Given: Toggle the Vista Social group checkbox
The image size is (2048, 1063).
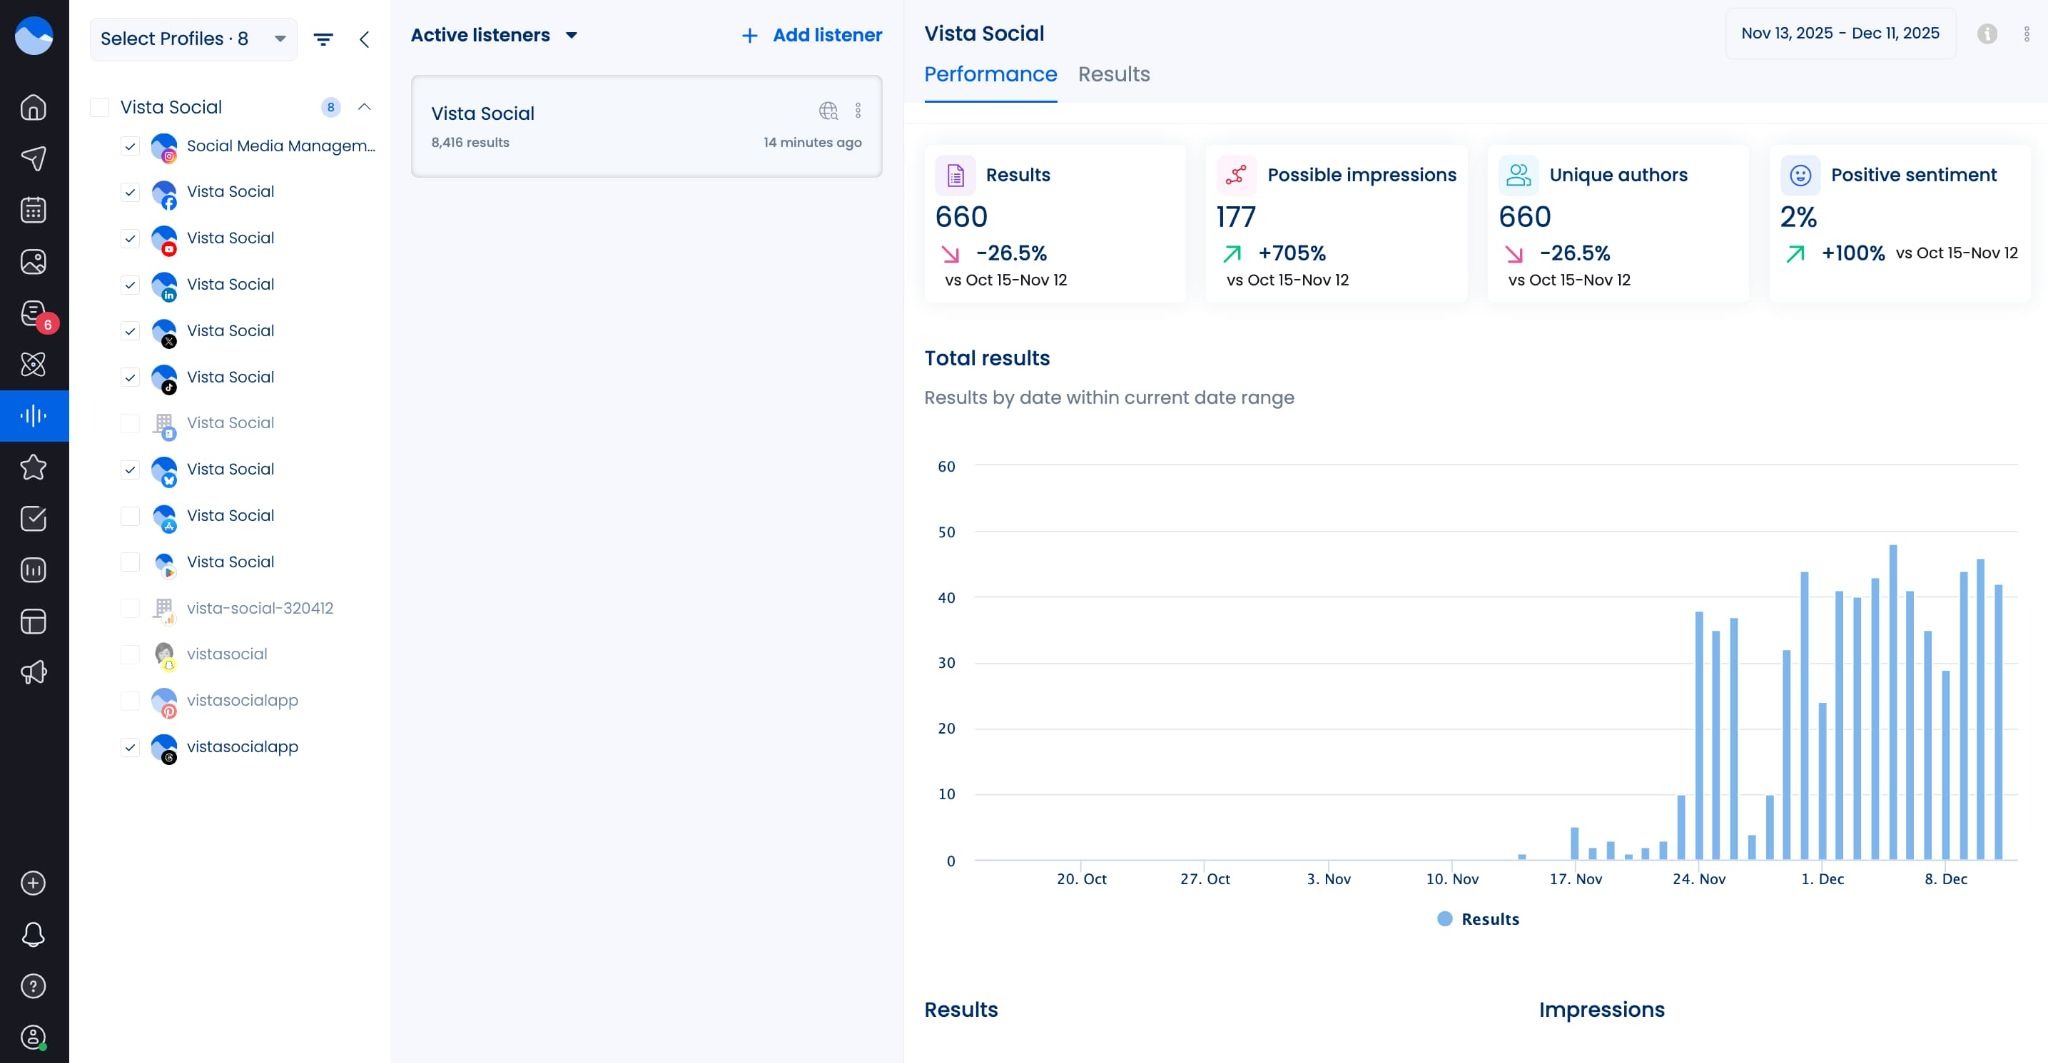Looking at the screenshot, I should [100, 107].
